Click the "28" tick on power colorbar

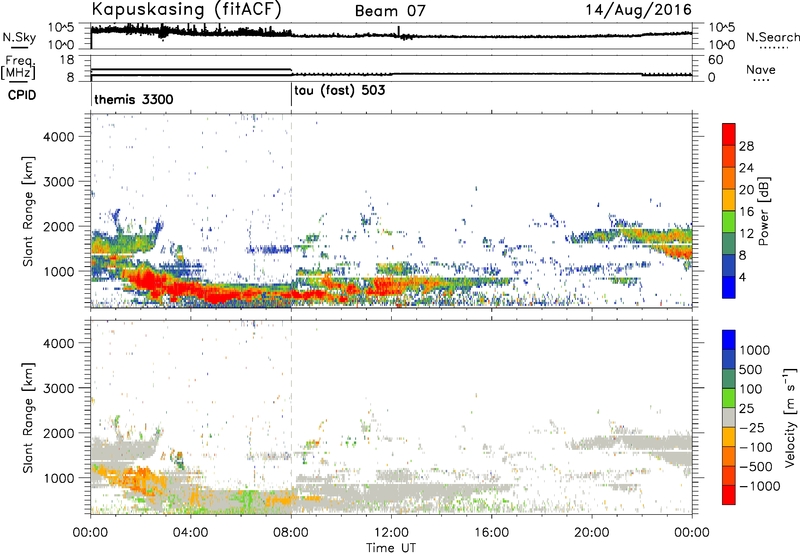pos(746,146)
